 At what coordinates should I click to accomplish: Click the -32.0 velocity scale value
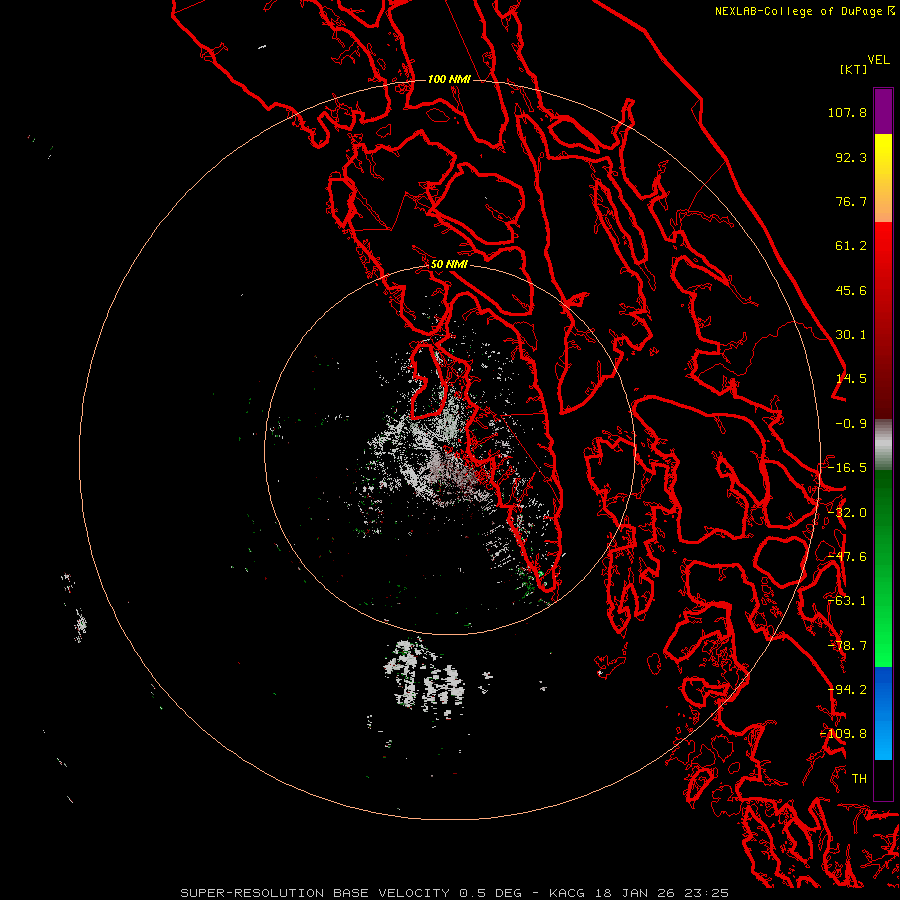pos(847,513)
